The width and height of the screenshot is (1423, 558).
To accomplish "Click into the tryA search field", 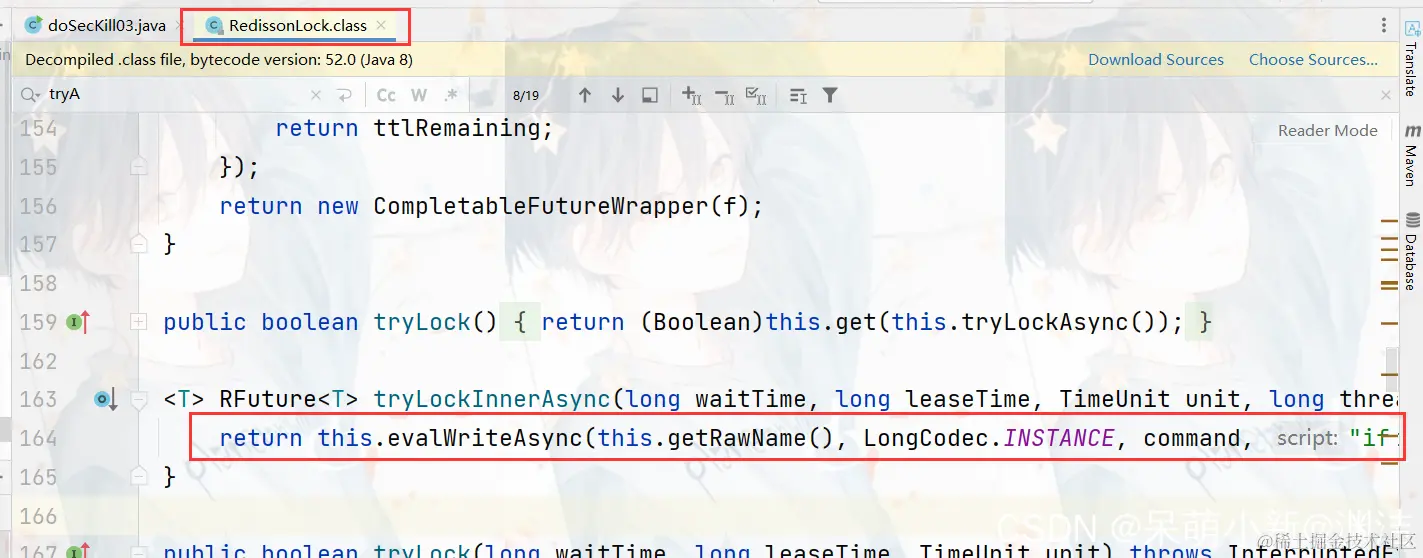I will coord(175,95).
